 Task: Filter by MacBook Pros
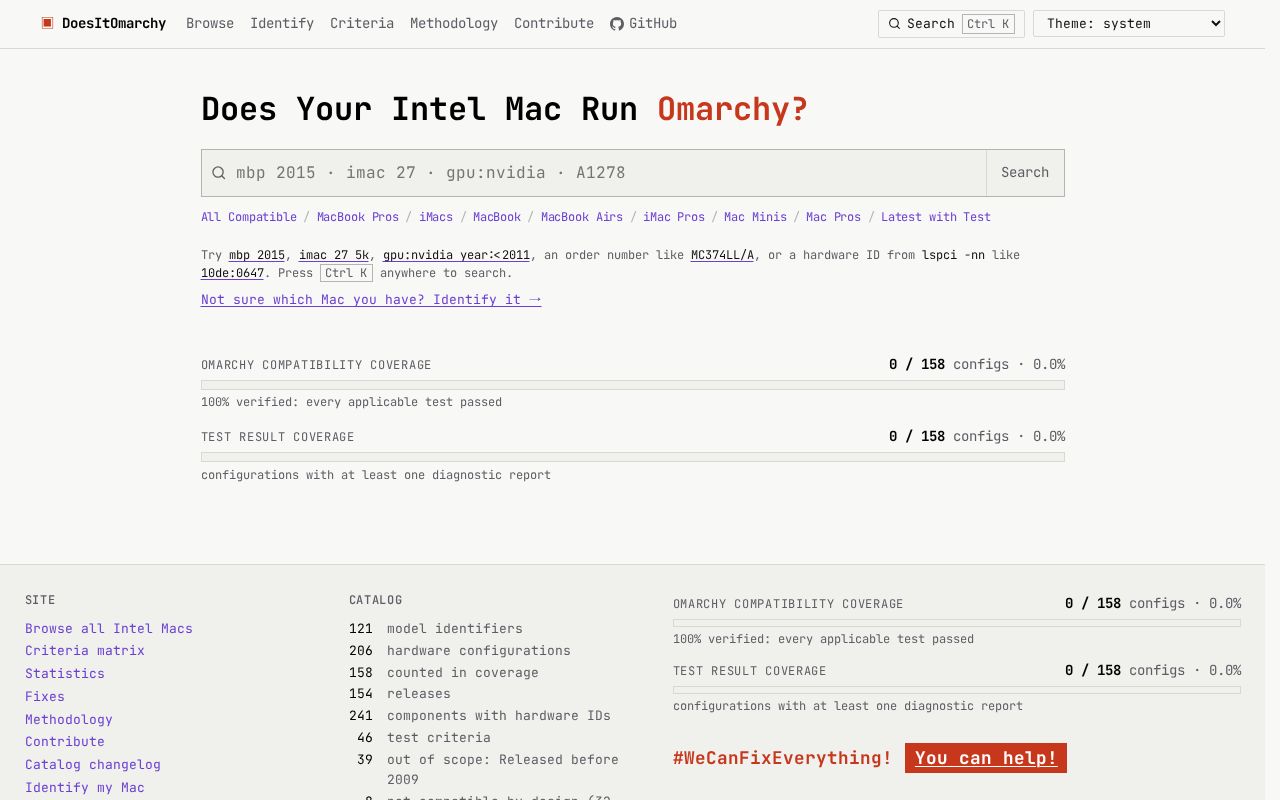pos(358,217)
